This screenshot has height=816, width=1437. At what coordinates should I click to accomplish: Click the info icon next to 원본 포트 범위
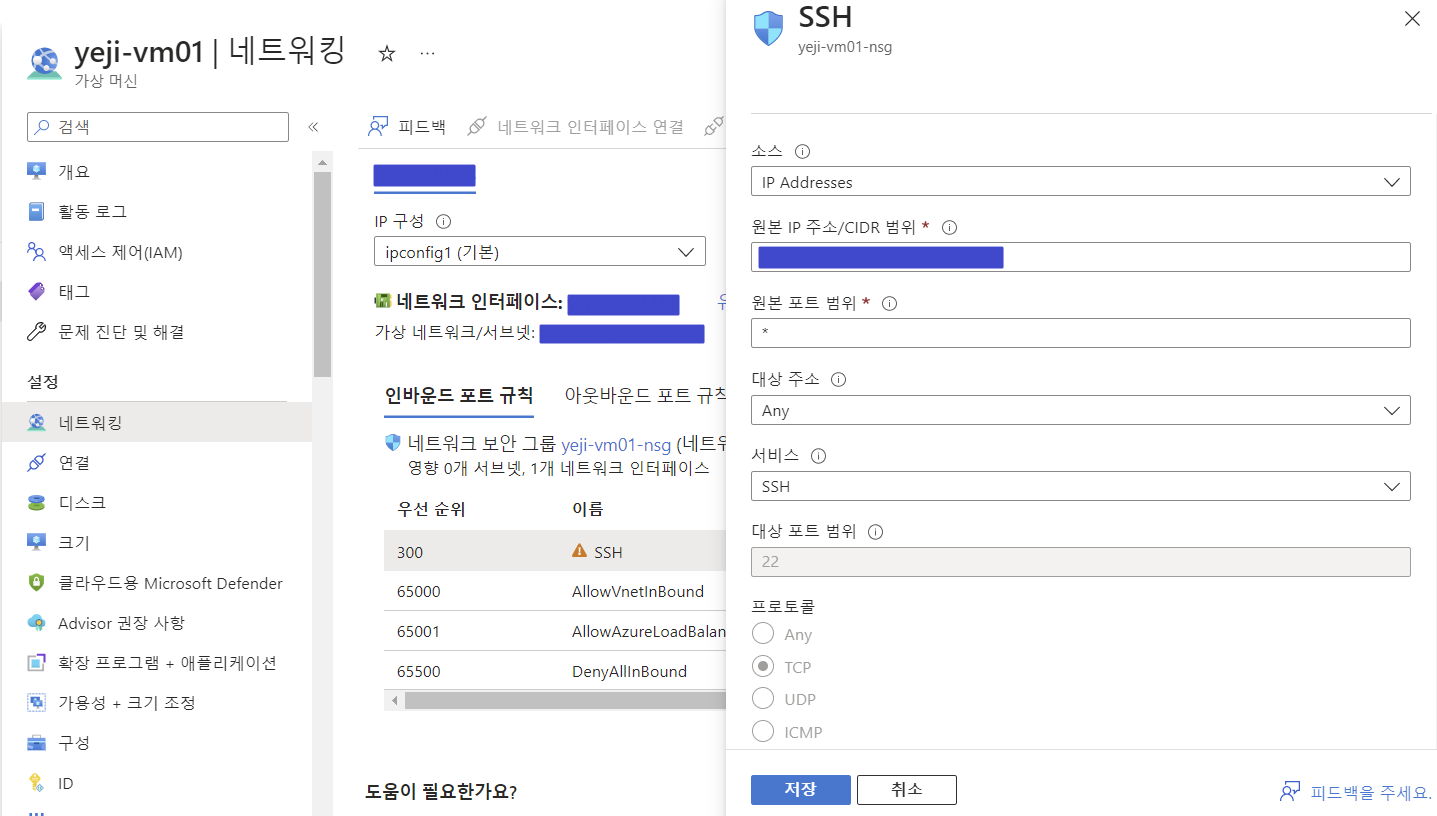pos(889,304)
